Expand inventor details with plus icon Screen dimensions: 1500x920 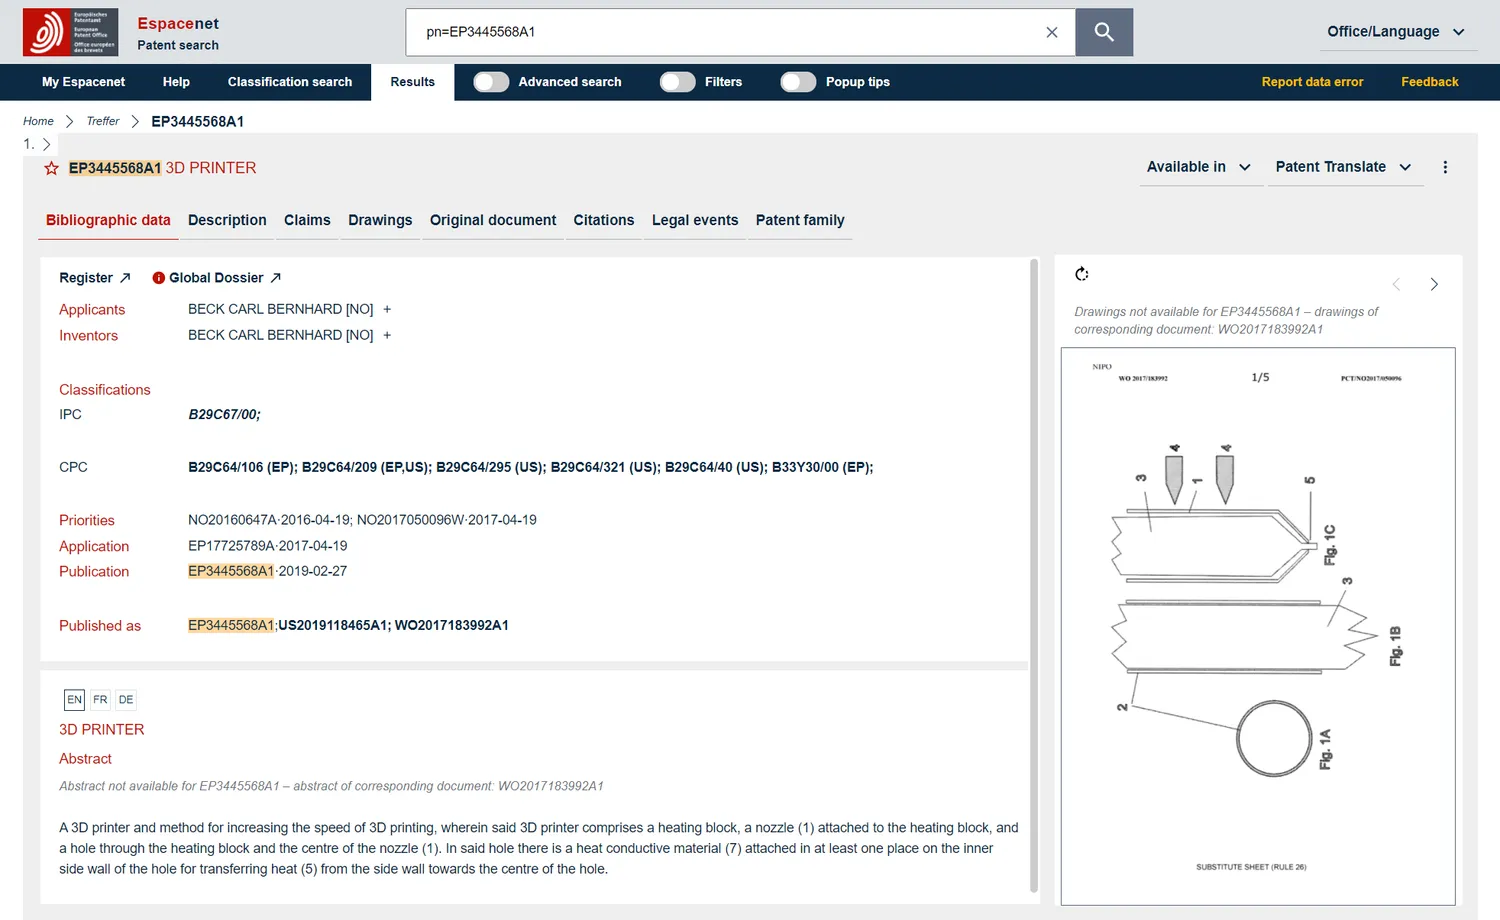tap(387, 335)
